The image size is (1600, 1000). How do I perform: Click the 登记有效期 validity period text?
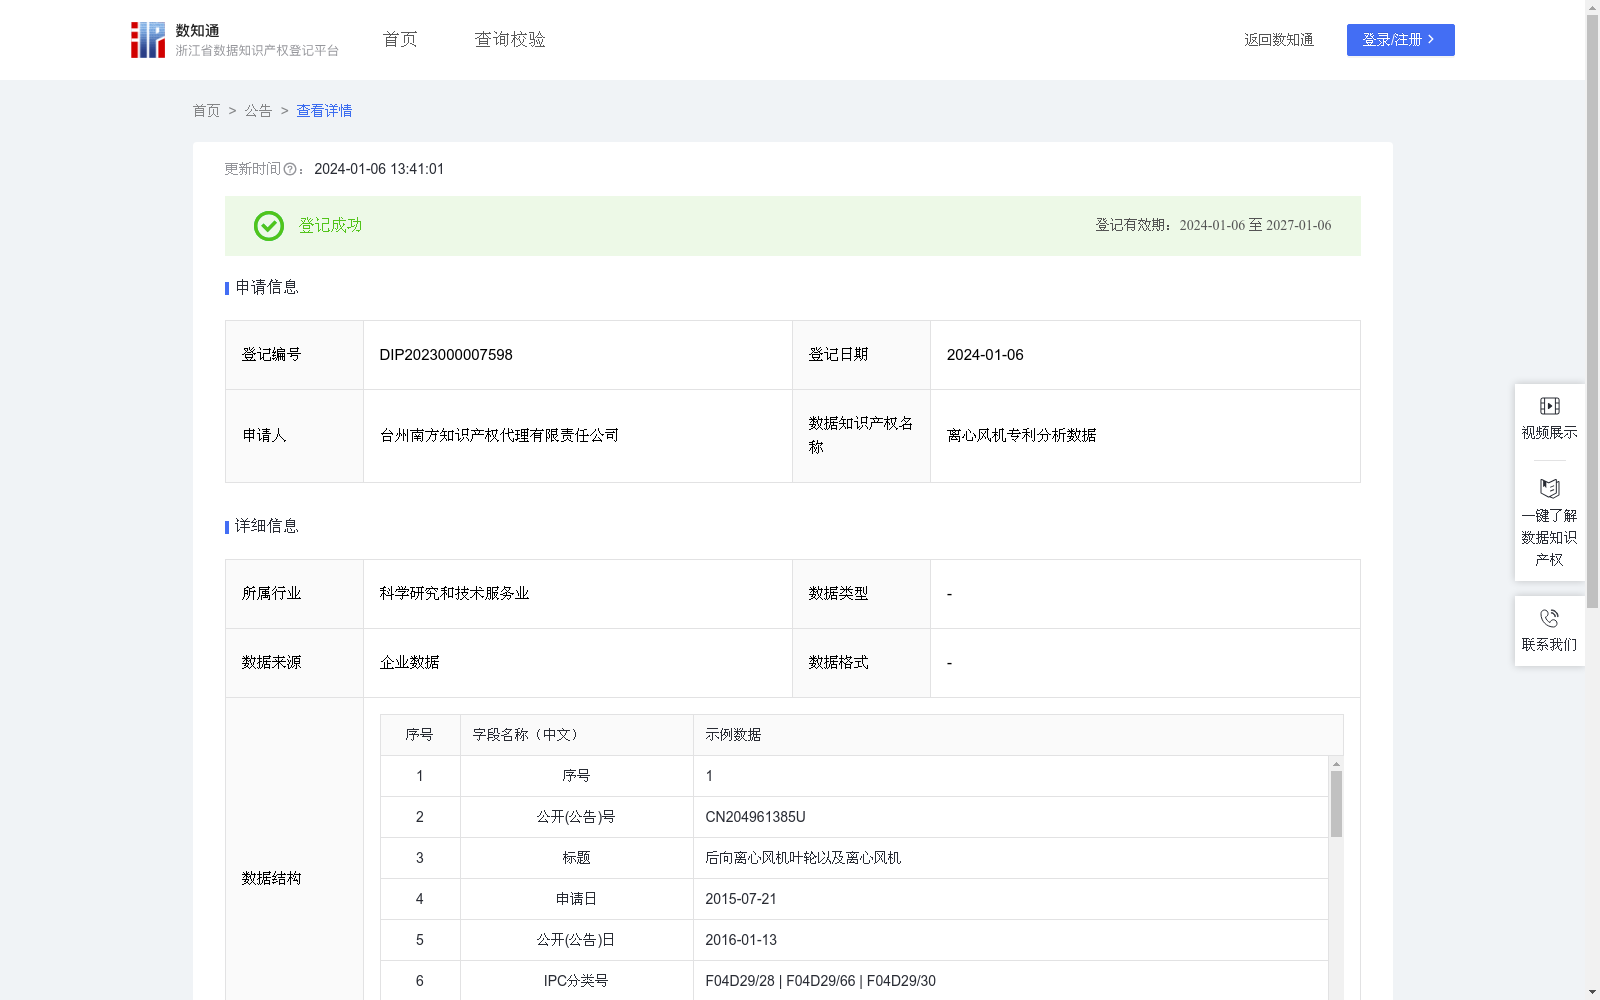[1213, 226]
